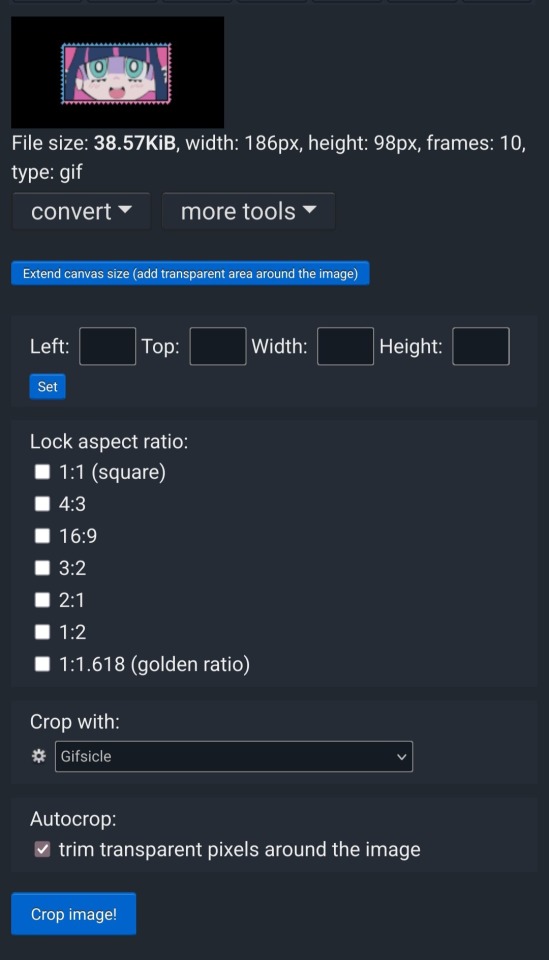
Task: Focus the Left input field
Action: click(x=108, y=346)
